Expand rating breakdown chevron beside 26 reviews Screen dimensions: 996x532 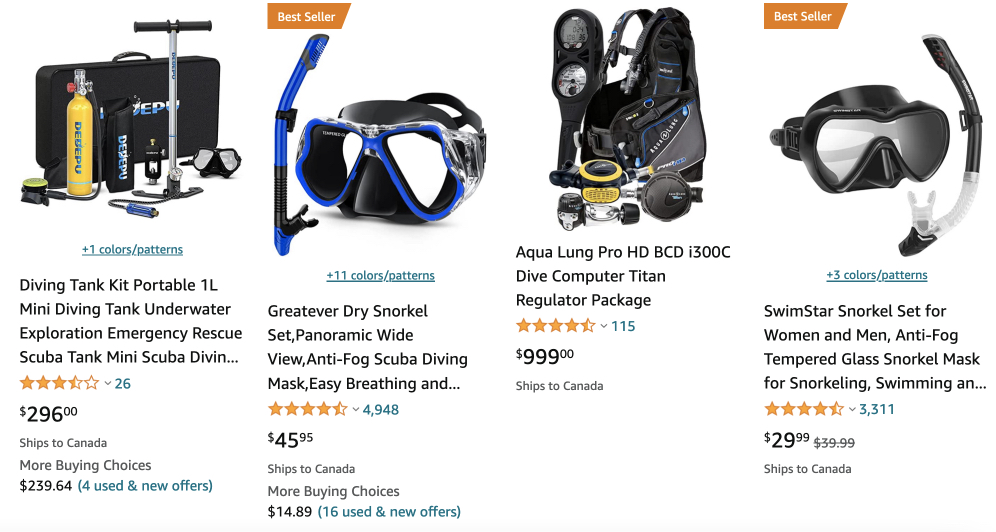click(x=107, y=383)
